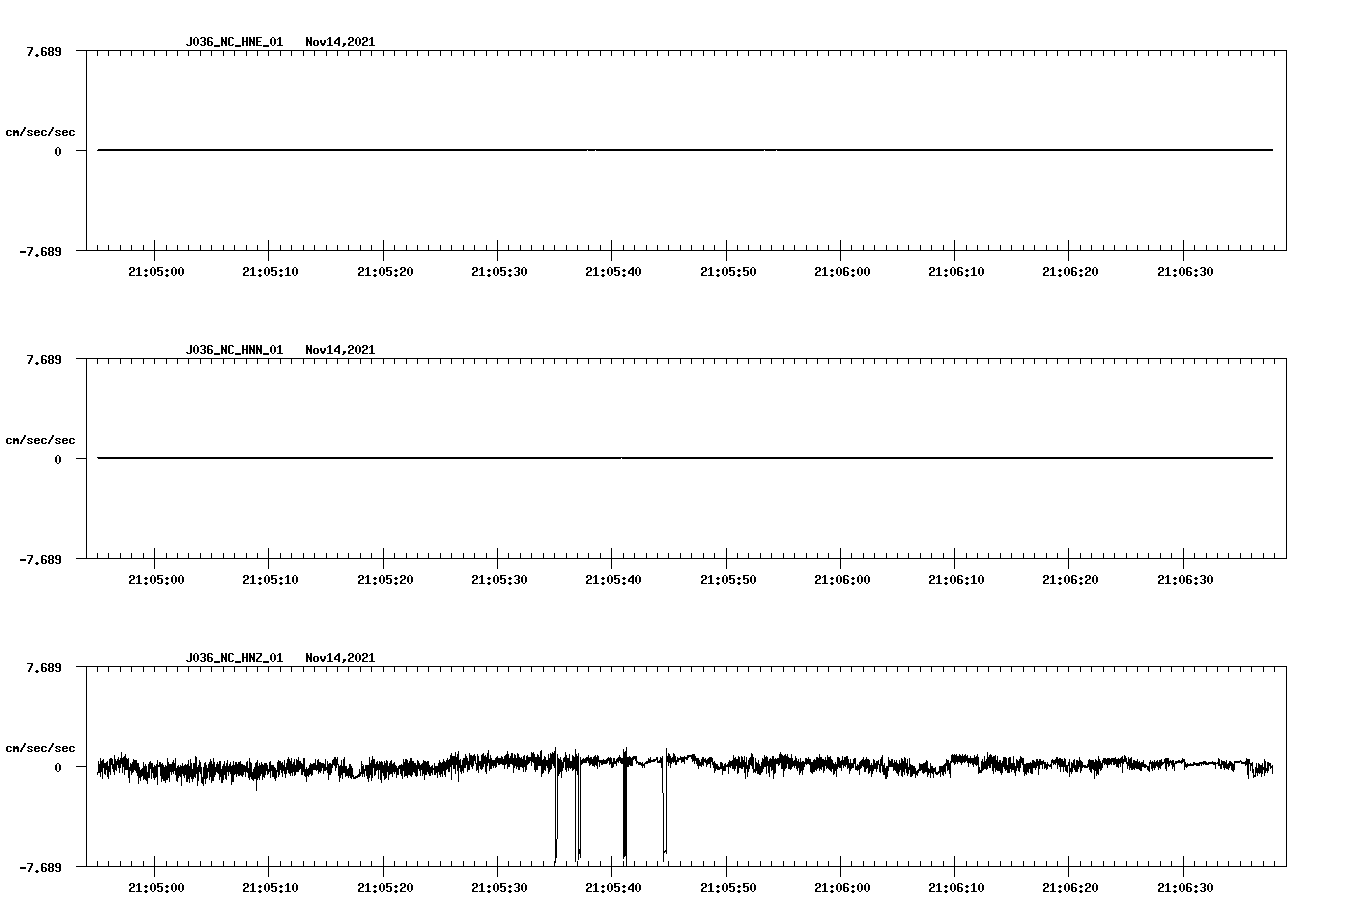Click the 7.689 upper limit of HNE plot
This screenshot has height=924, width=1358.
pyautogui.click(x=43, y=51)
